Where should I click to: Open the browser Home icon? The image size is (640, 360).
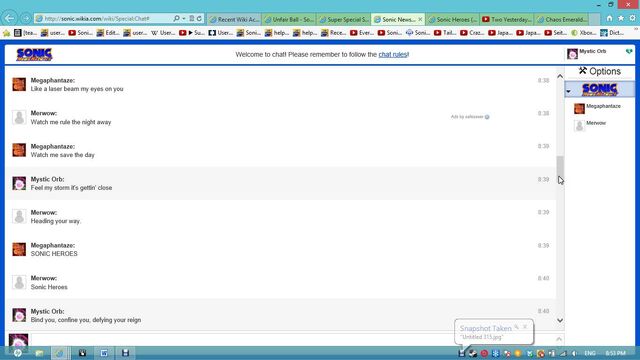(x=609, y=18)
